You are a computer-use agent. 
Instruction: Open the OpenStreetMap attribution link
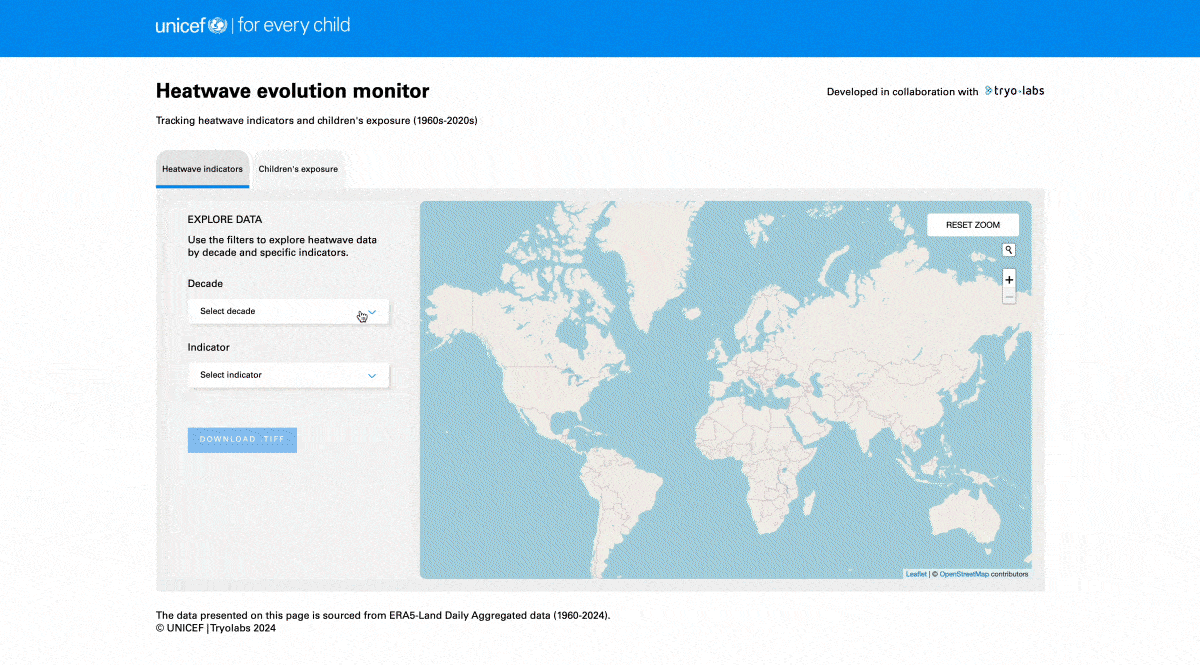(963, 574)
